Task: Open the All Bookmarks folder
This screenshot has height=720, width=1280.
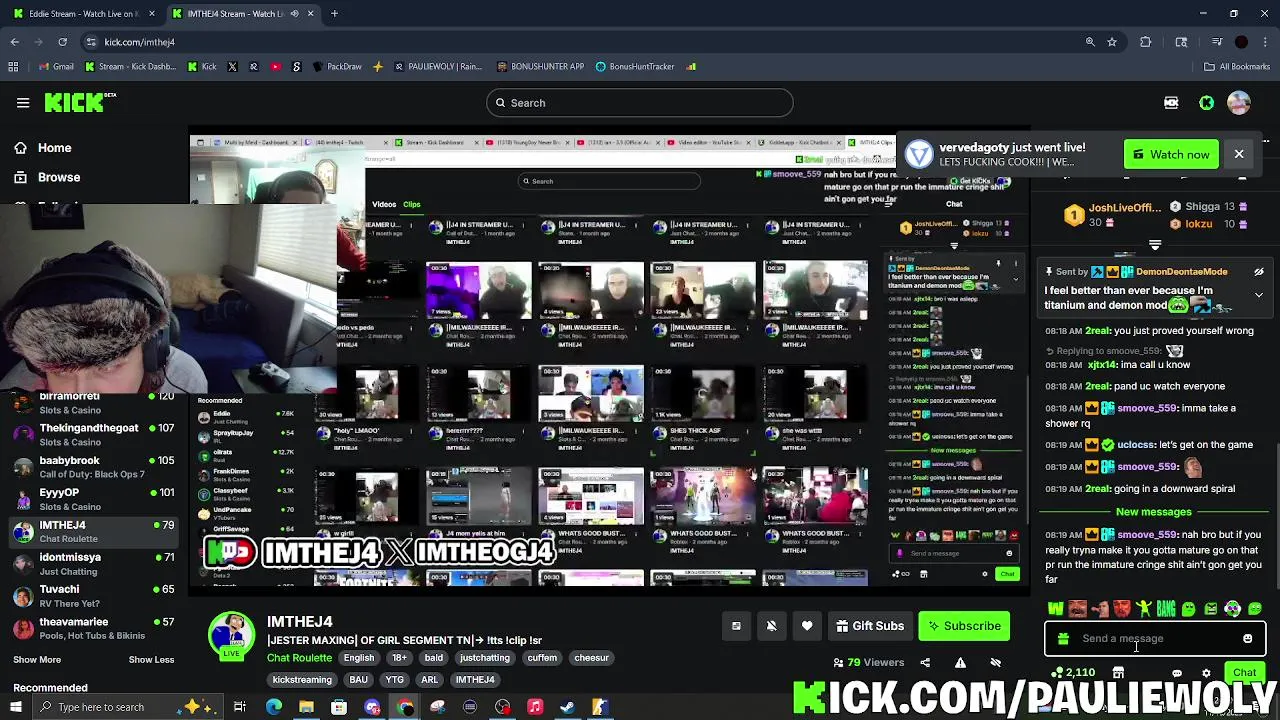Action: click(1237, 67)
